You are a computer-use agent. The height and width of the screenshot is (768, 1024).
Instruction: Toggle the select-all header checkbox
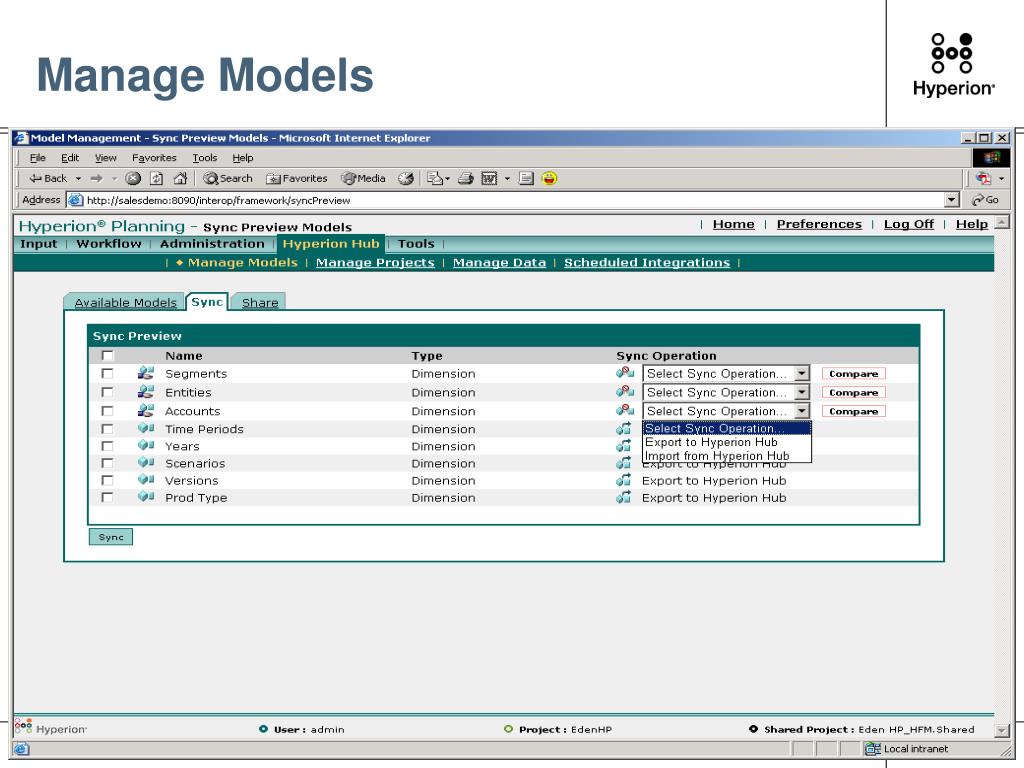click(107, 356)
